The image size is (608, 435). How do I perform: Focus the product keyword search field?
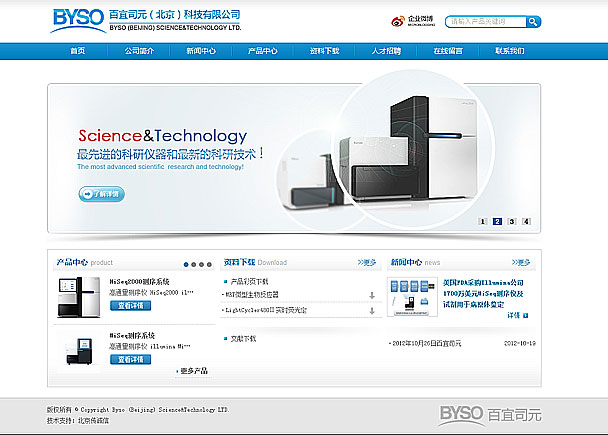(x=485, y=21)
